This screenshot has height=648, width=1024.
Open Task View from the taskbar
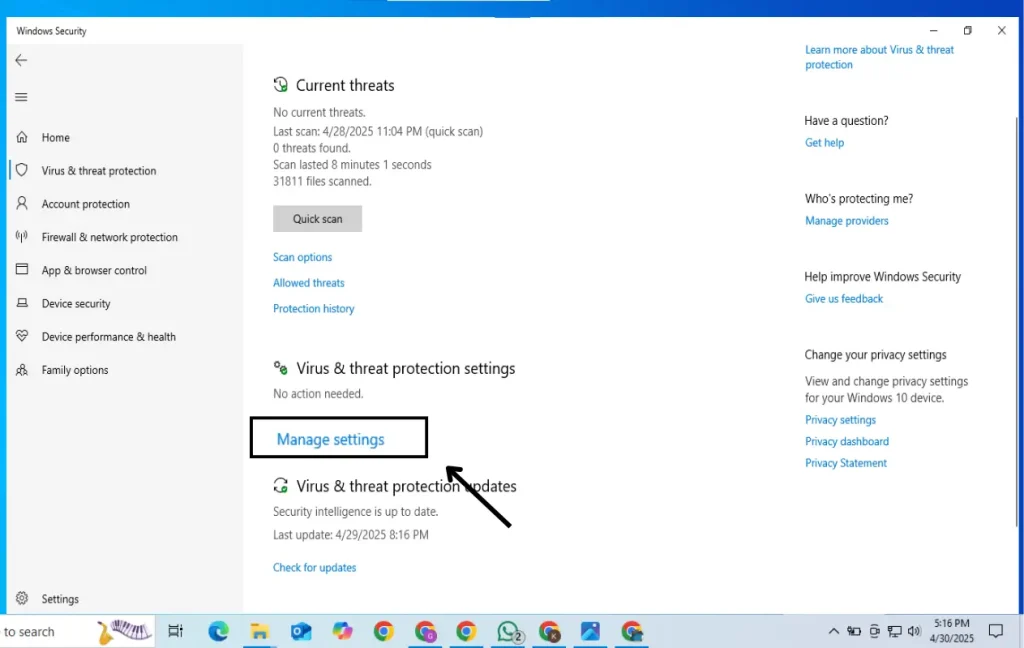click(x=176, y=631)
